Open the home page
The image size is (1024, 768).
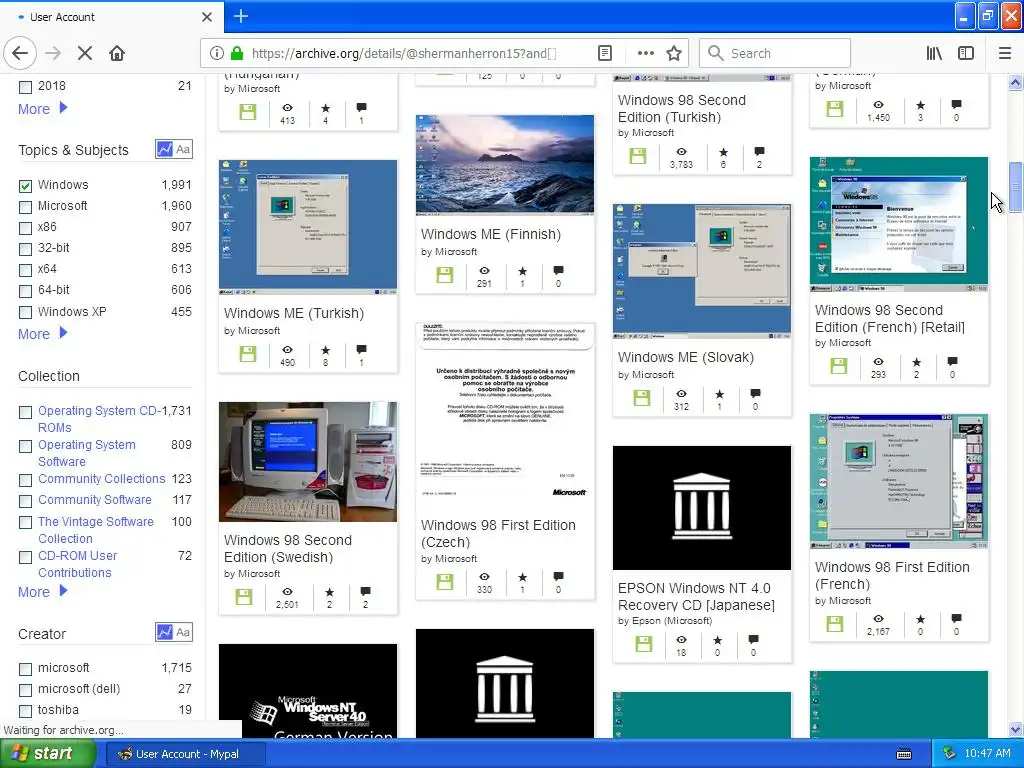pyautogui.click(x=117, y=54)
